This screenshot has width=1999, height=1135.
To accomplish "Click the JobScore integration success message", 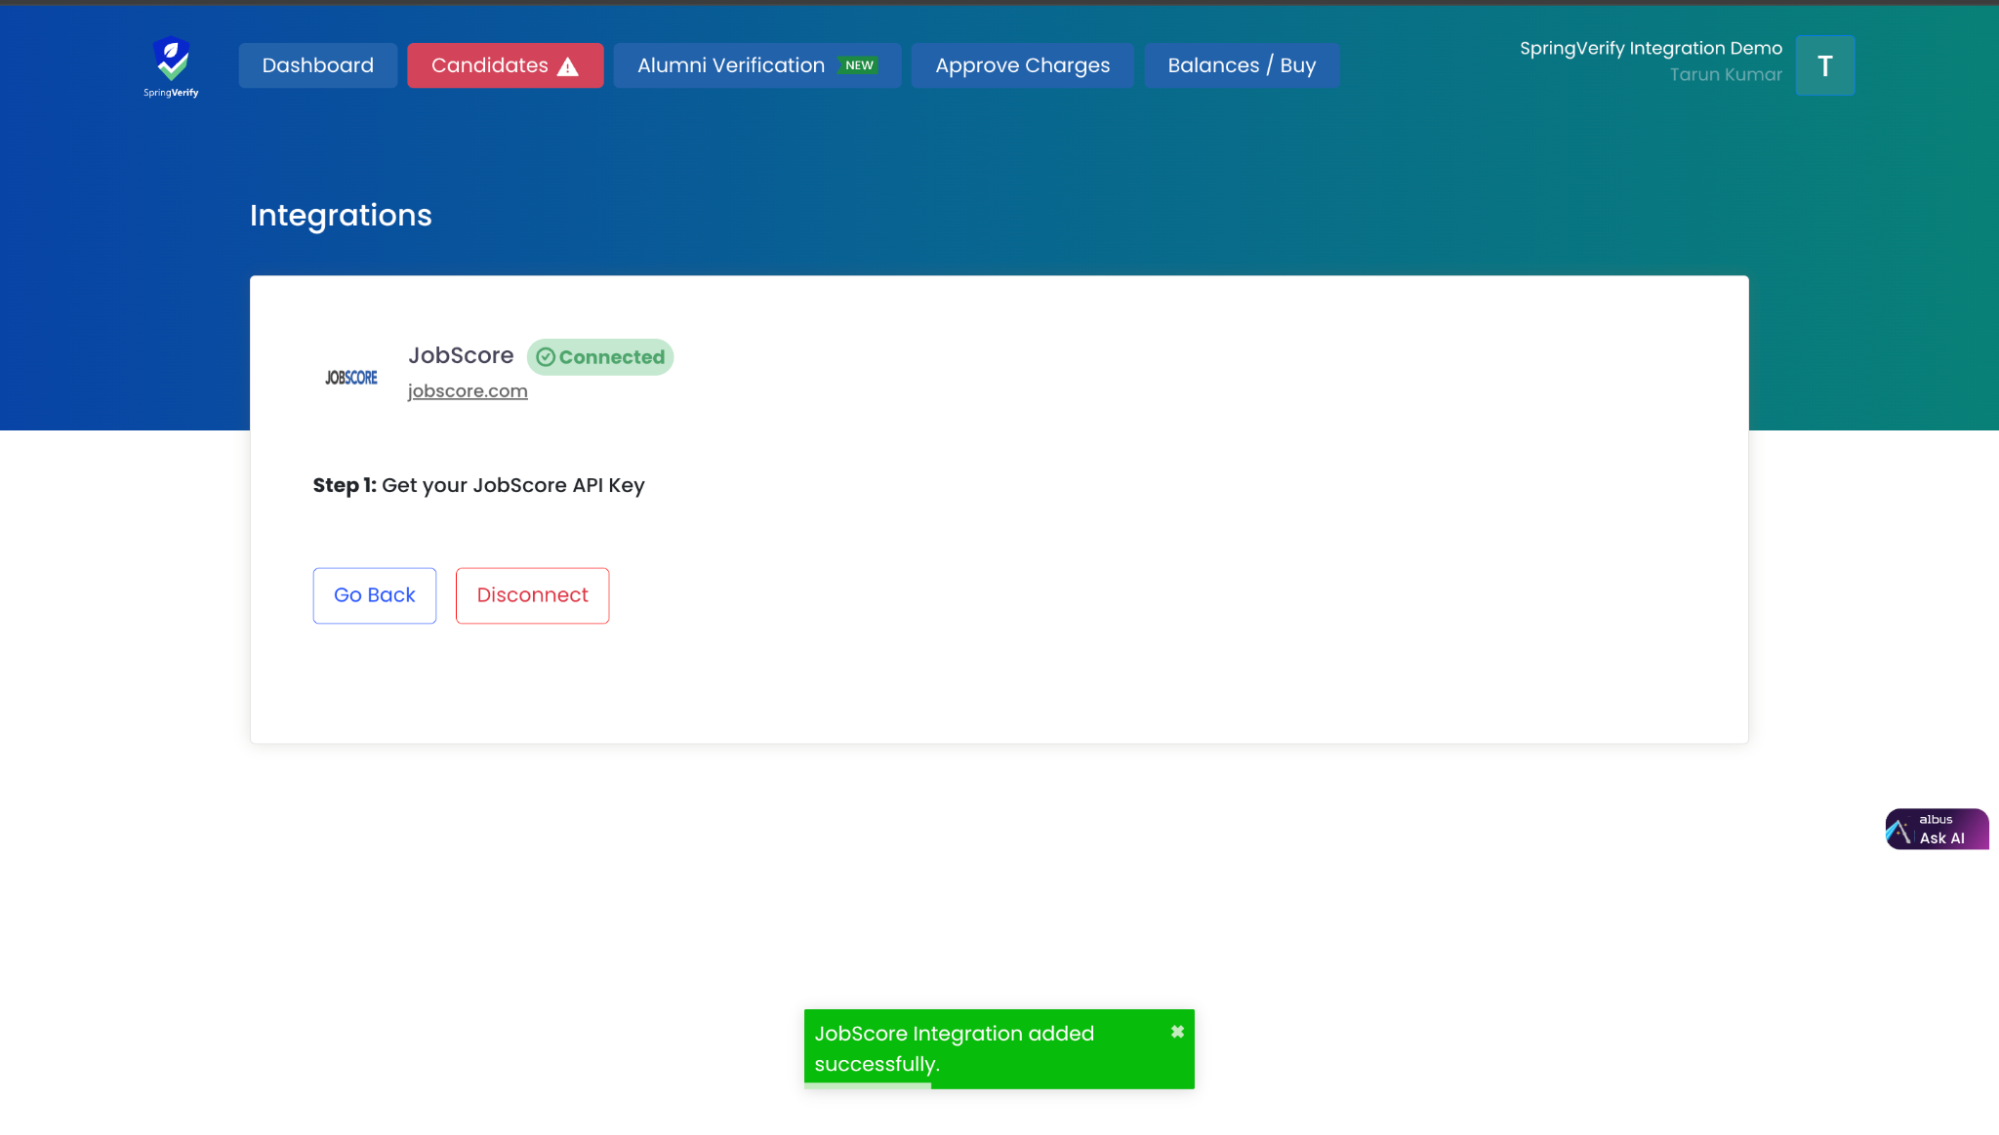I will pyautogui.click(x=954, y=1048).
